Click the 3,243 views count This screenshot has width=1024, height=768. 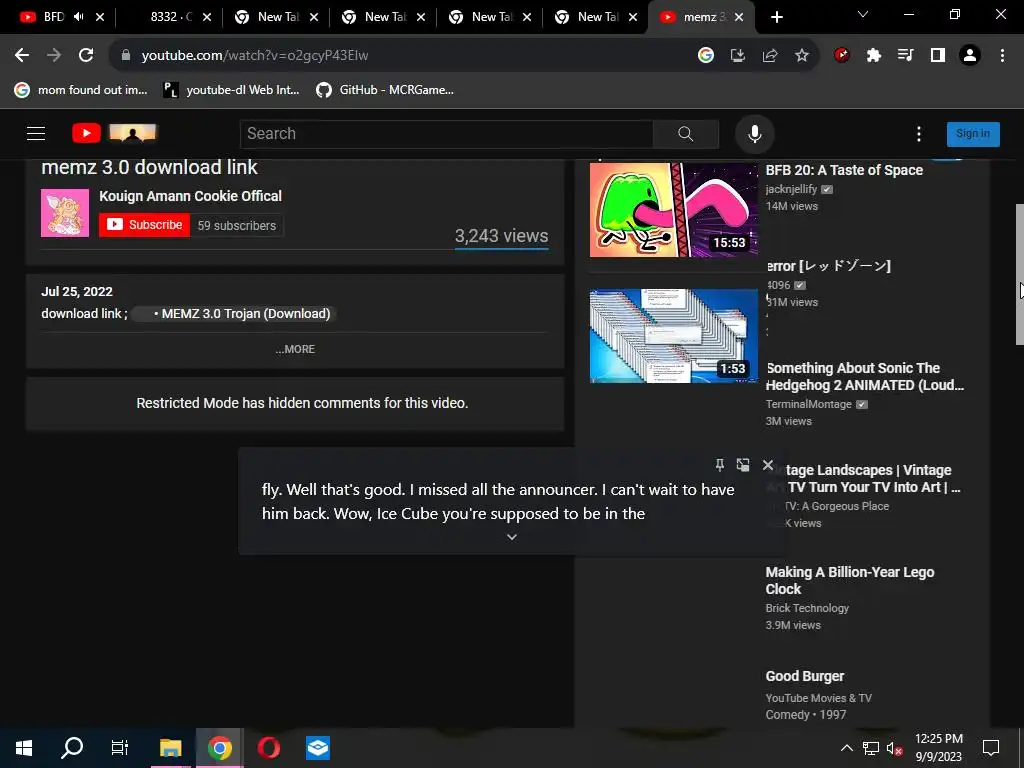point(502,236)
